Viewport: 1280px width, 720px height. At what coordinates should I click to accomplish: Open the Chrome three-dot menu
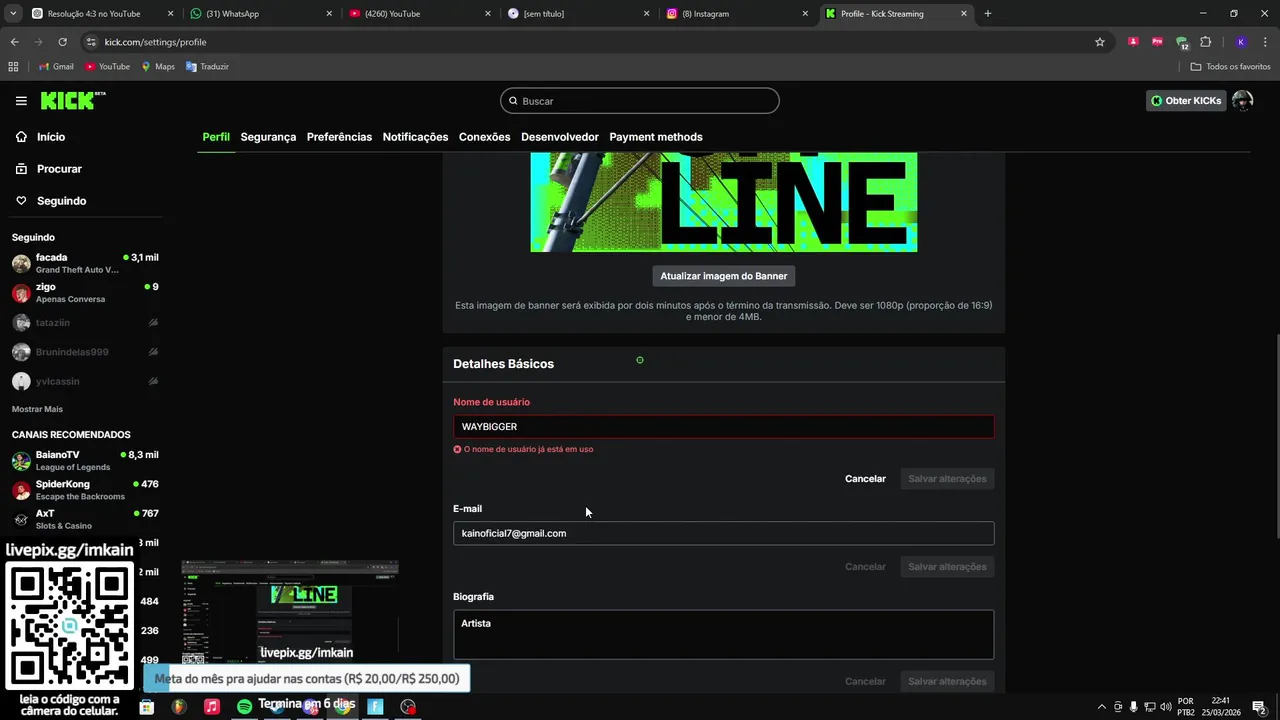[x=1265, y=42]
